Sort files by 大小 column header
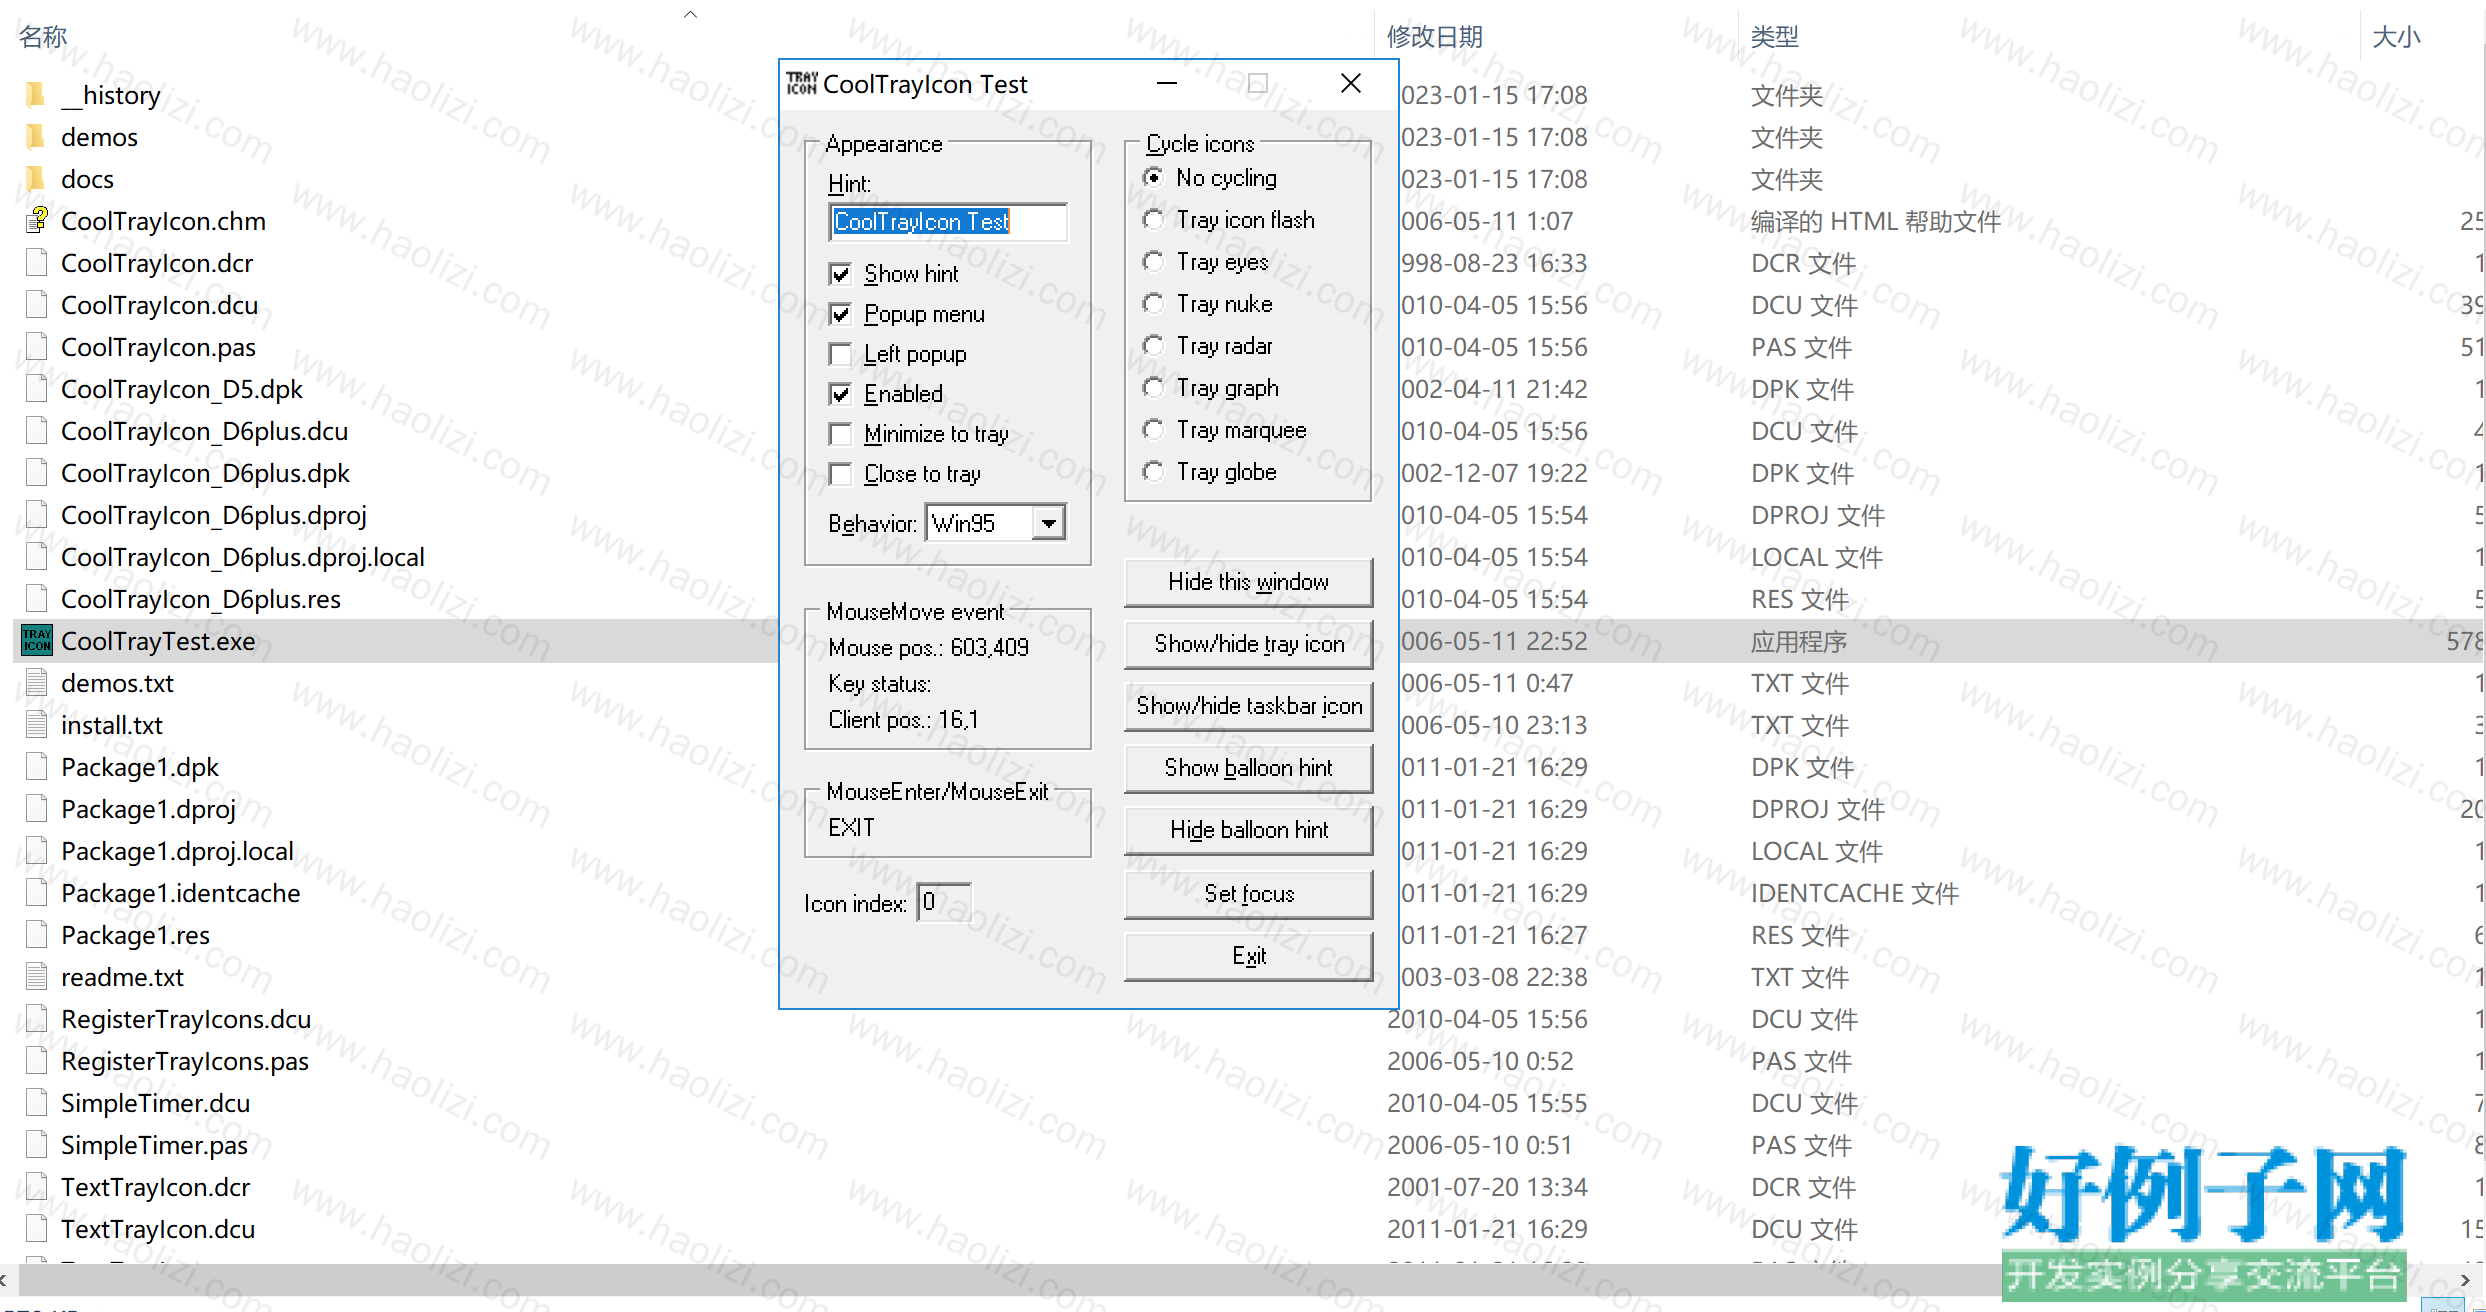 pyautogui.click(x=2396, y=37)
